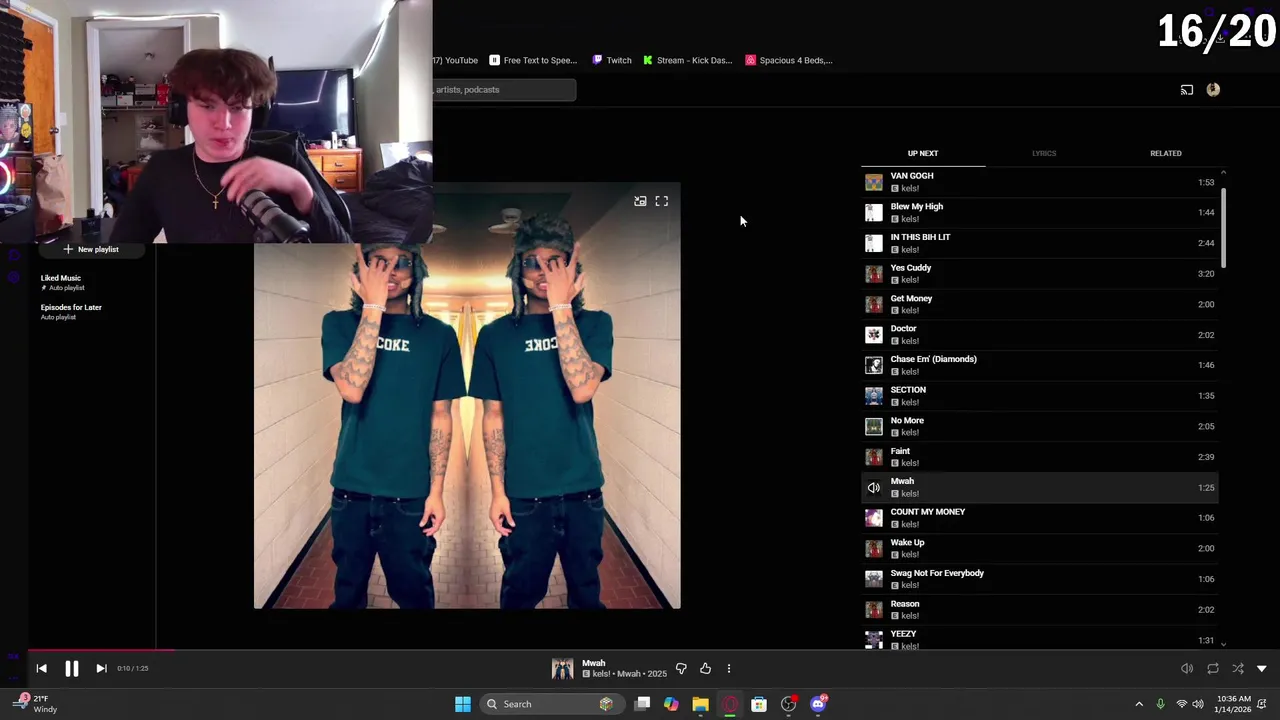Open Discord from the taskbar
This screenshot has height=720, width=1280.
(819, 704)
